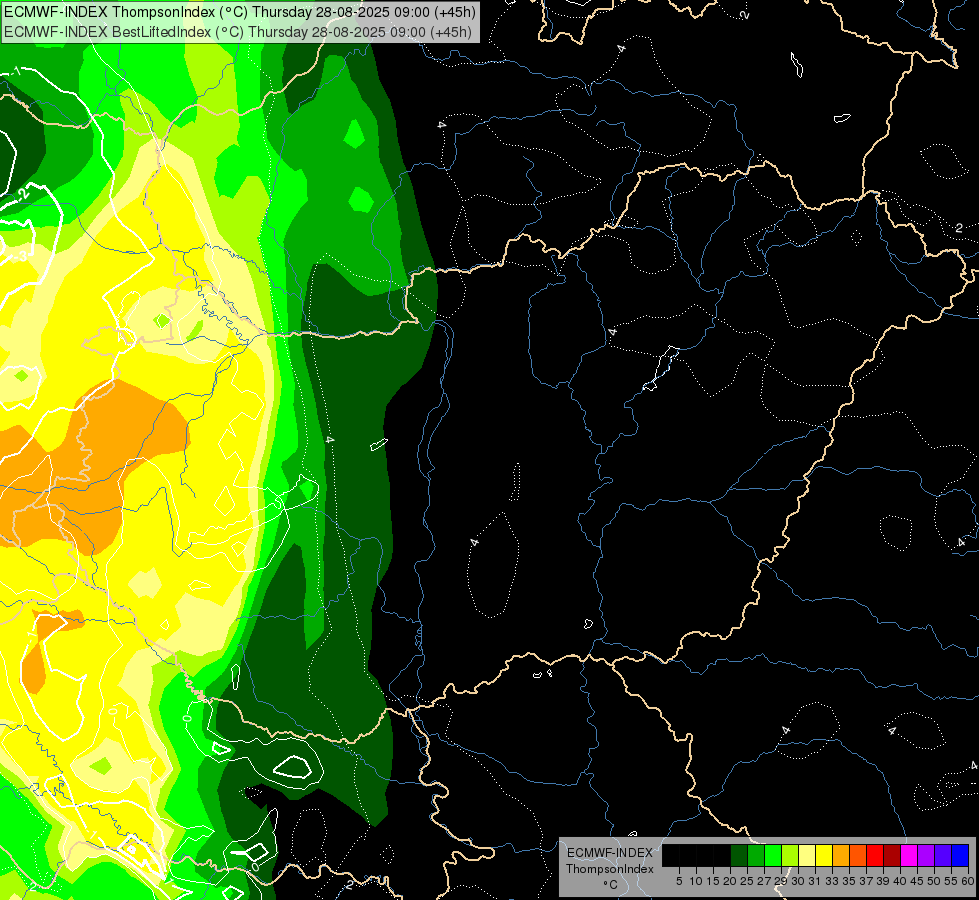Select the magenta 40–45 legend swatch

(909, 855)
